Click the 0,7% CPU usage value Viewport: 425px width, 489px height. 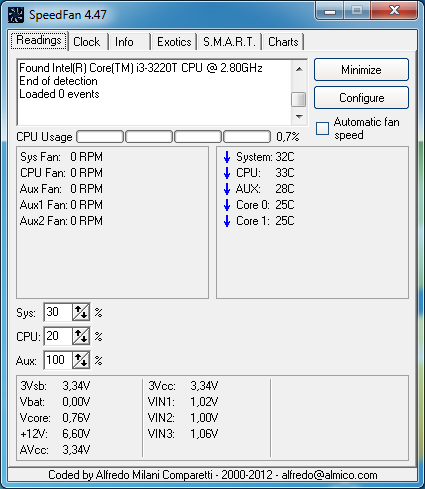[x=288, y=137]
